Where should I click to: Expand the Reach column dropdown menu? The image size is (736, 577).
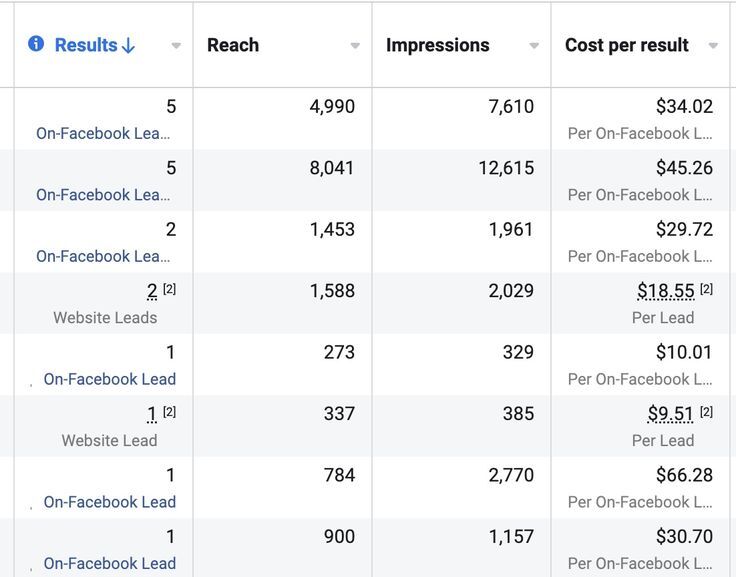click(x=355, y=46)
